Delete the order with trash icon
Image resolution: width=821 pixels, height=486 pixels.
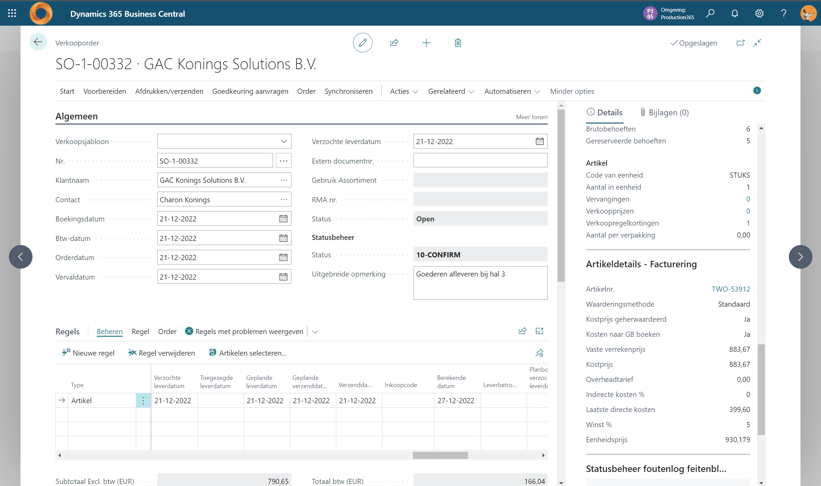tap(458, 42)
